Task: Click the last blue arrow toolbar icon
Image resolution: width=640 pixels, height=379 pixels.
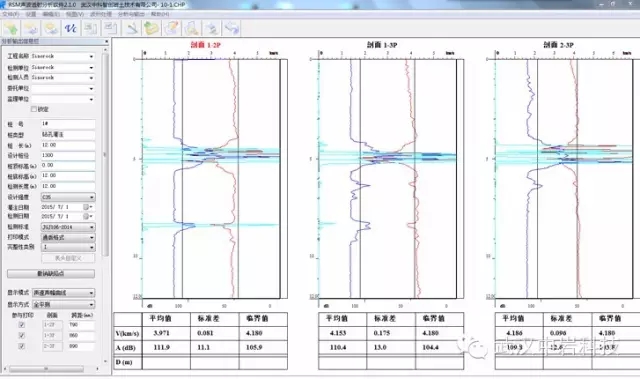Action: [x=231, y=28]
